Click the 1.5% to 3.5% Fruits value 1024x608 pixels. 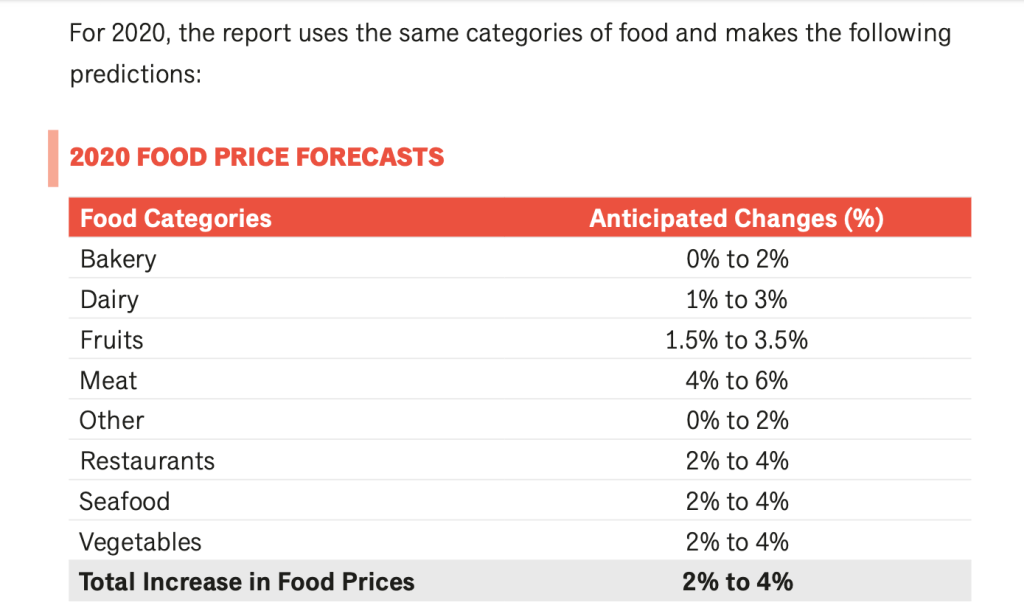(737, 340)
